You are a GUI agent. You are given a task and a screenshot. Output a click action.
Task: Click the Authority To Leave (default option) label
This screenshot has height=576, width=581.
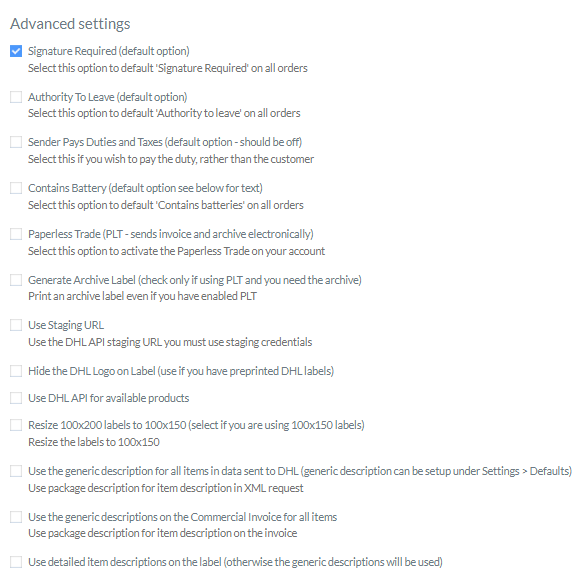[107, 97]
